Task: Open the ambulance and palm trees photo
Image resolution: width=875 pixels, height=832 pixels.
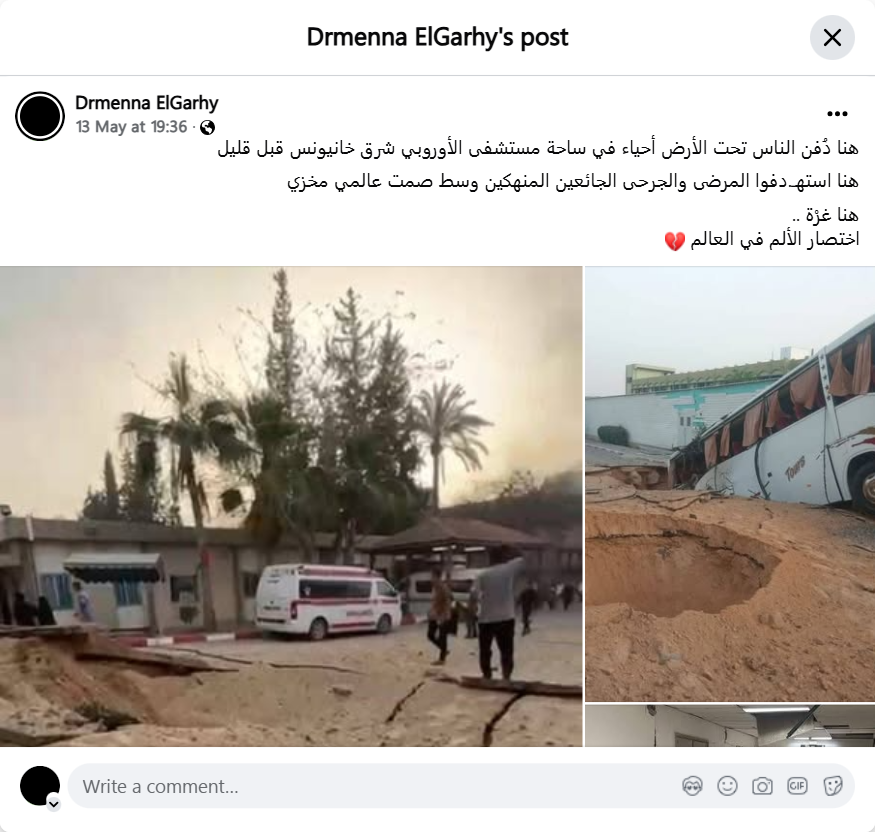Action: click(291, 506)
